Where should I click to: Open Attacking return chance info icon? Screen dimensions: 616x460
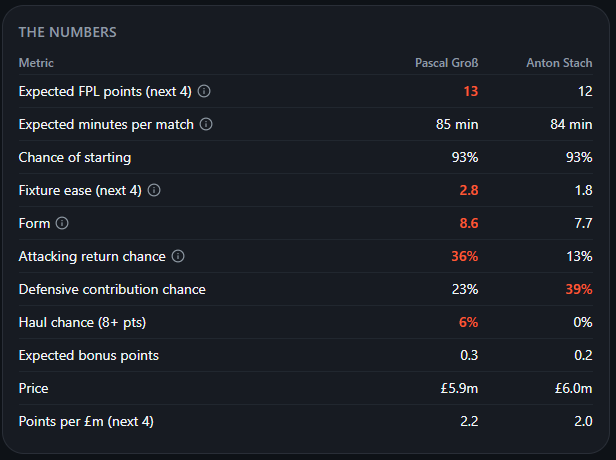point(178,256)
